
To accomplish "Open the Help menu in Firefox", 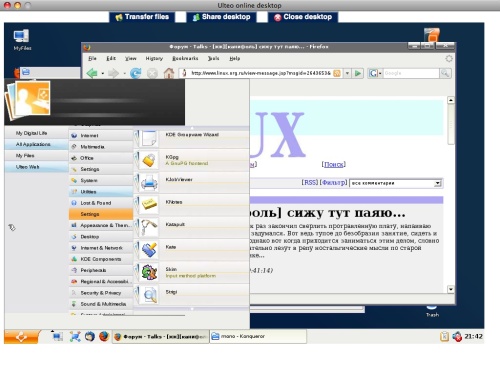I will pyautogui.click(x=235, y=58).
